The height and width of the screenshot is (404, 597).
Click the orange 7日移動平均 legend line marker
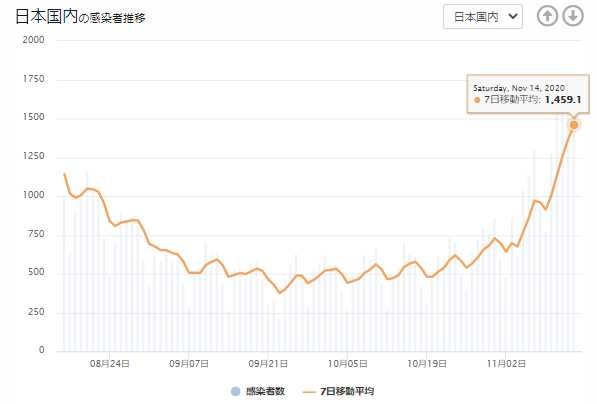click(309, 391)
